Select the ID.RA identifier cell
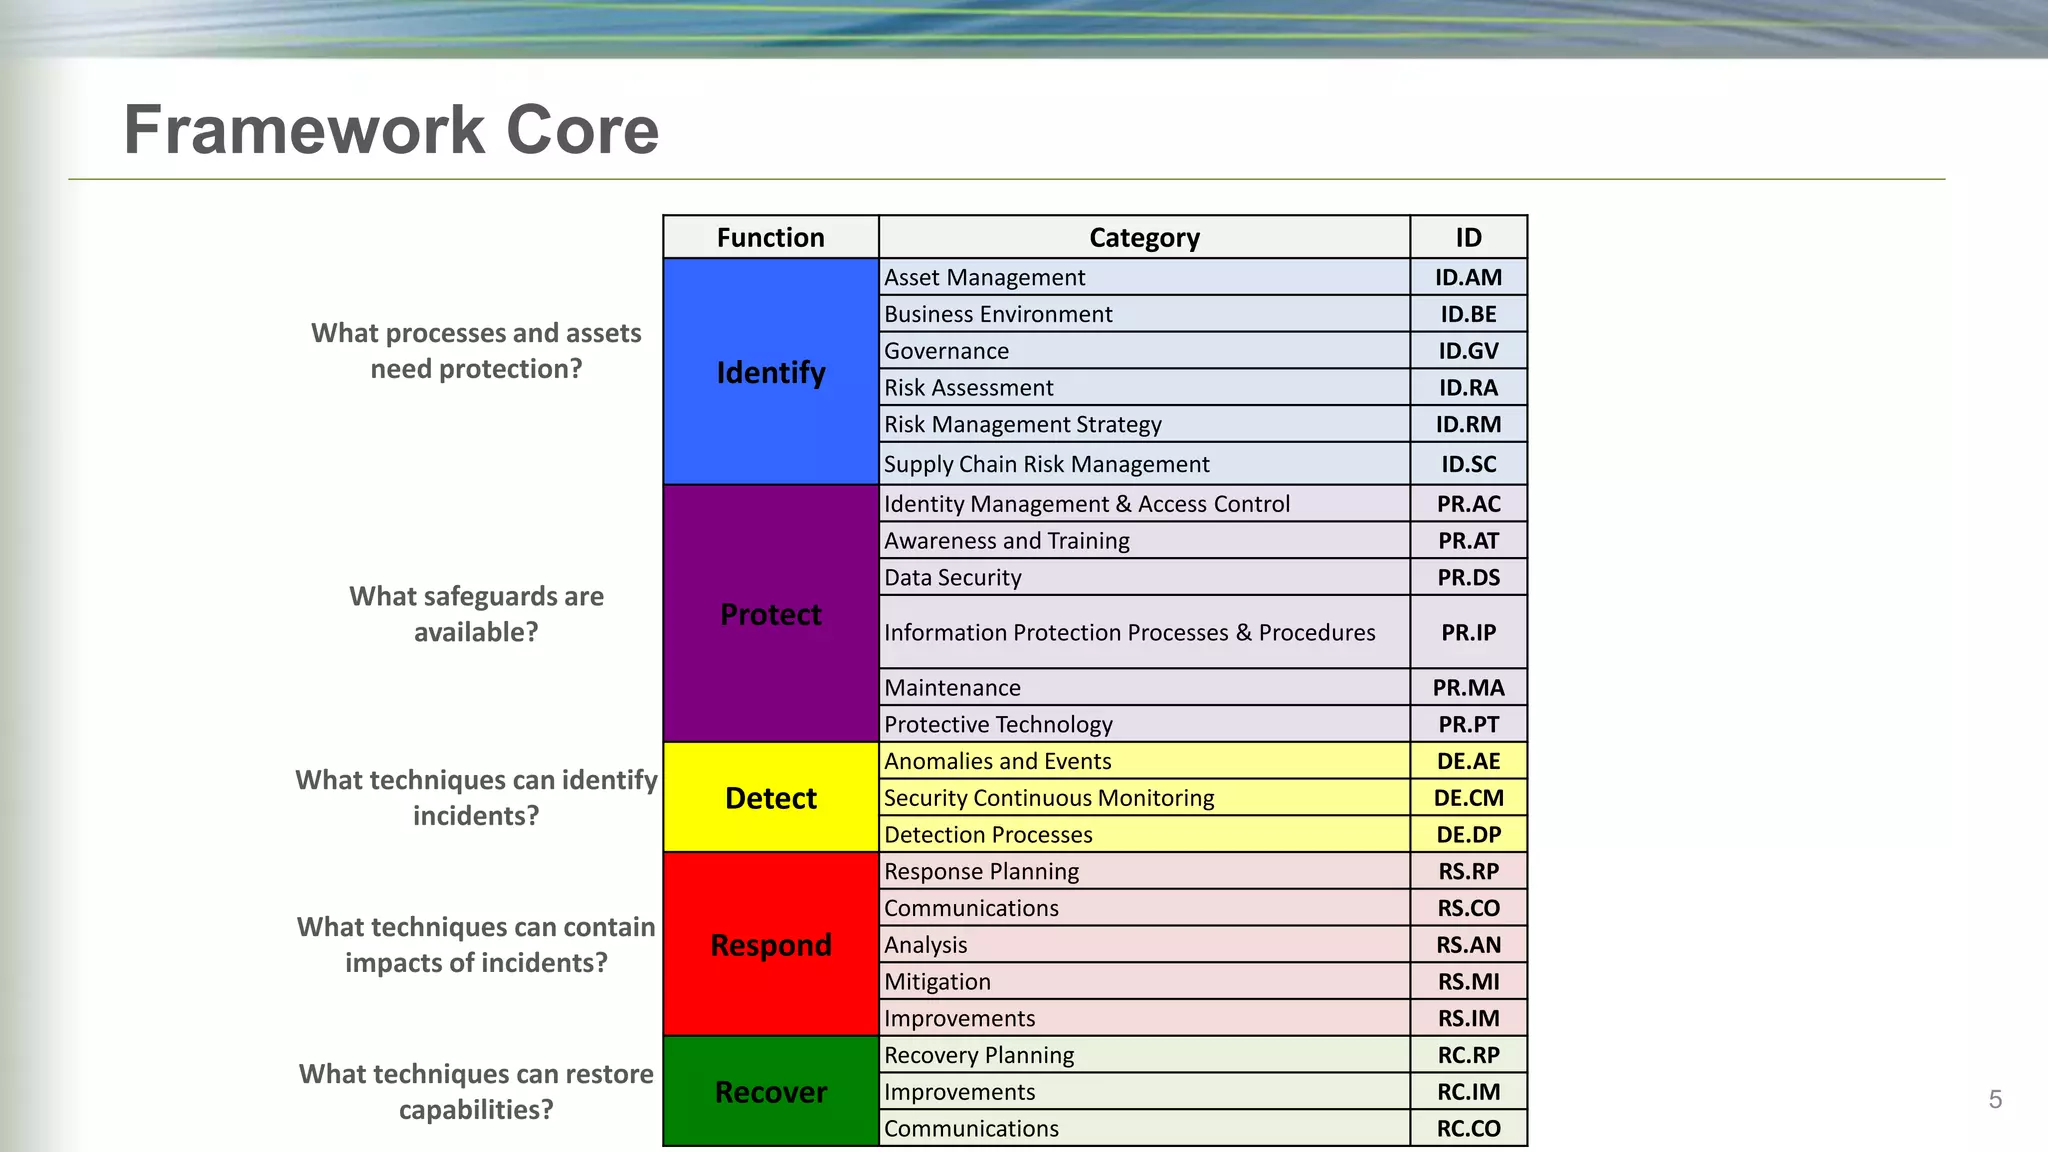Screen dimensions: 2048x1152 pyautogui.click(x=1469, y=387)
